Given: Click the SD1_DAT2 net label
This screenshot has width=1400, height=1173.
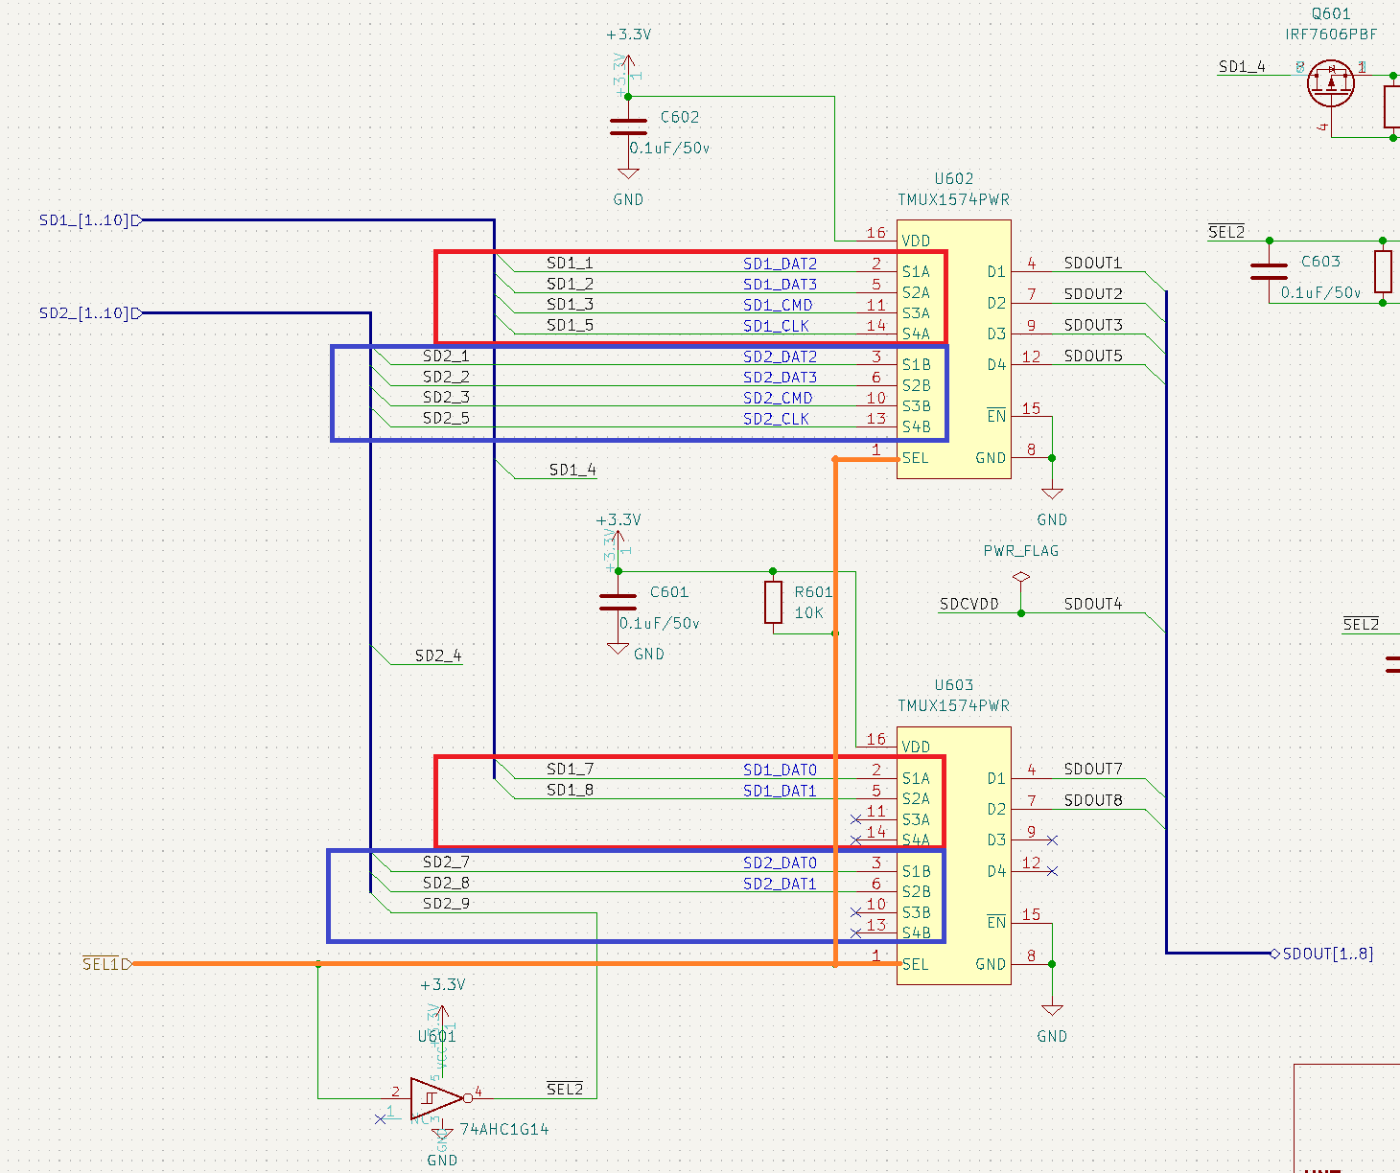Looking at the screenshot, I should tap(780, 264).
